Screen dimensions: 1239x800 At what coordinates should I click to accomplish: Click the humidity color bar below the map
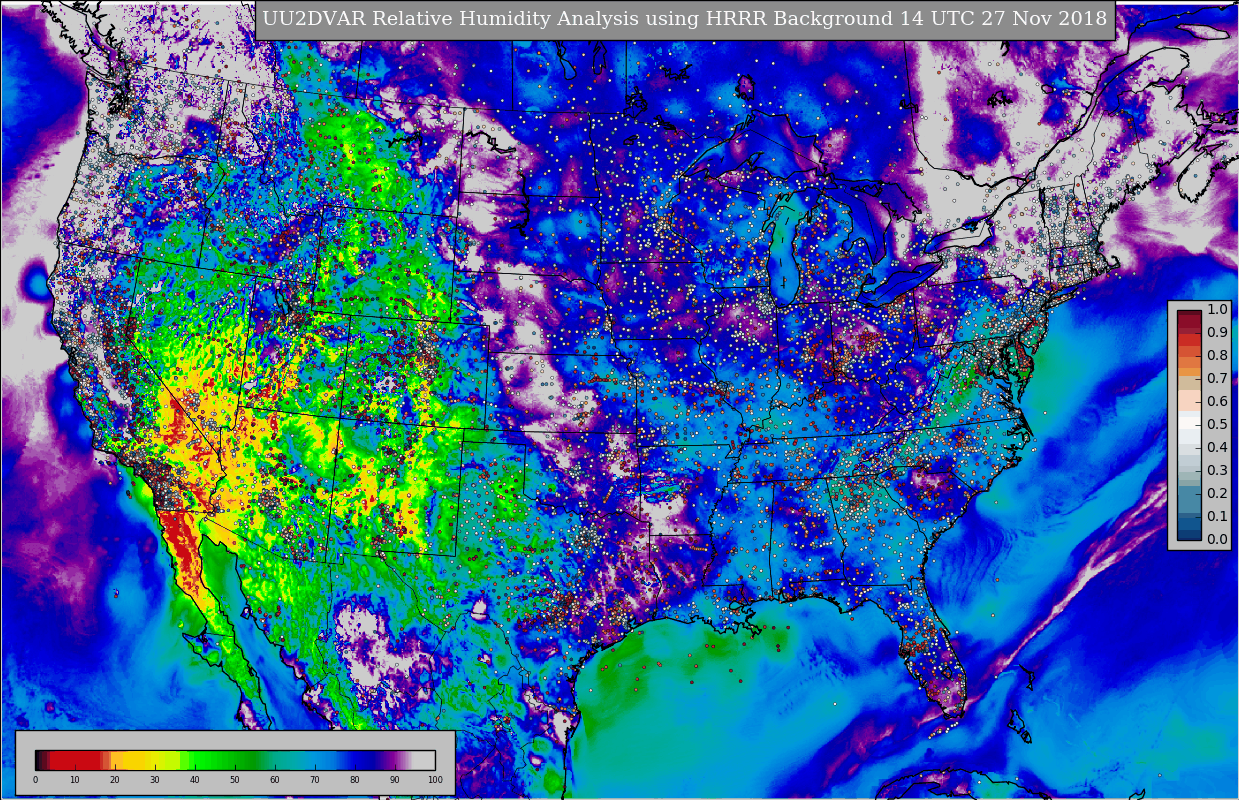point(235,760)
